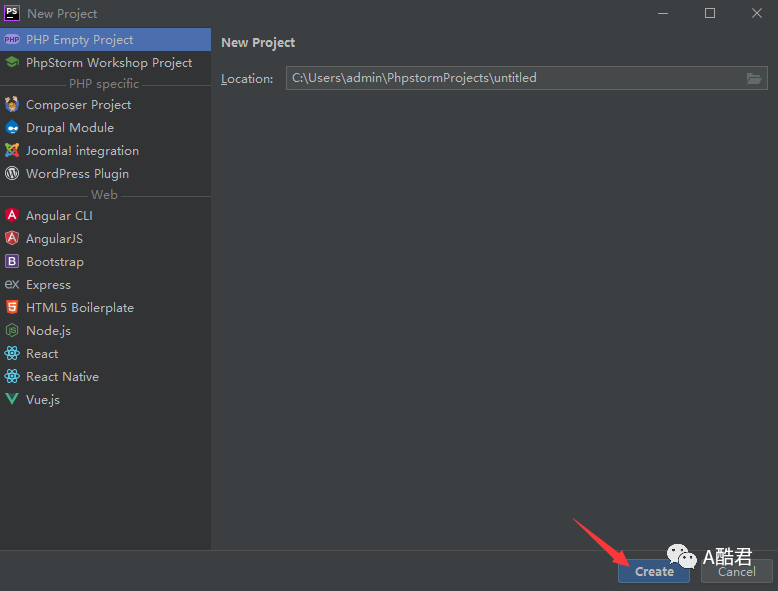Select Bootstrap label

(55, 262)
